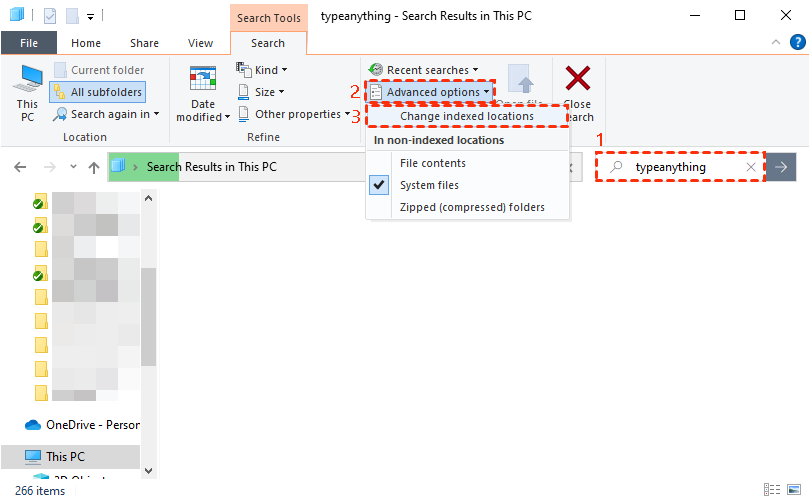Open the Kind dropdown
The width and height of the screenshot is (810, 503).
(263, 70)
